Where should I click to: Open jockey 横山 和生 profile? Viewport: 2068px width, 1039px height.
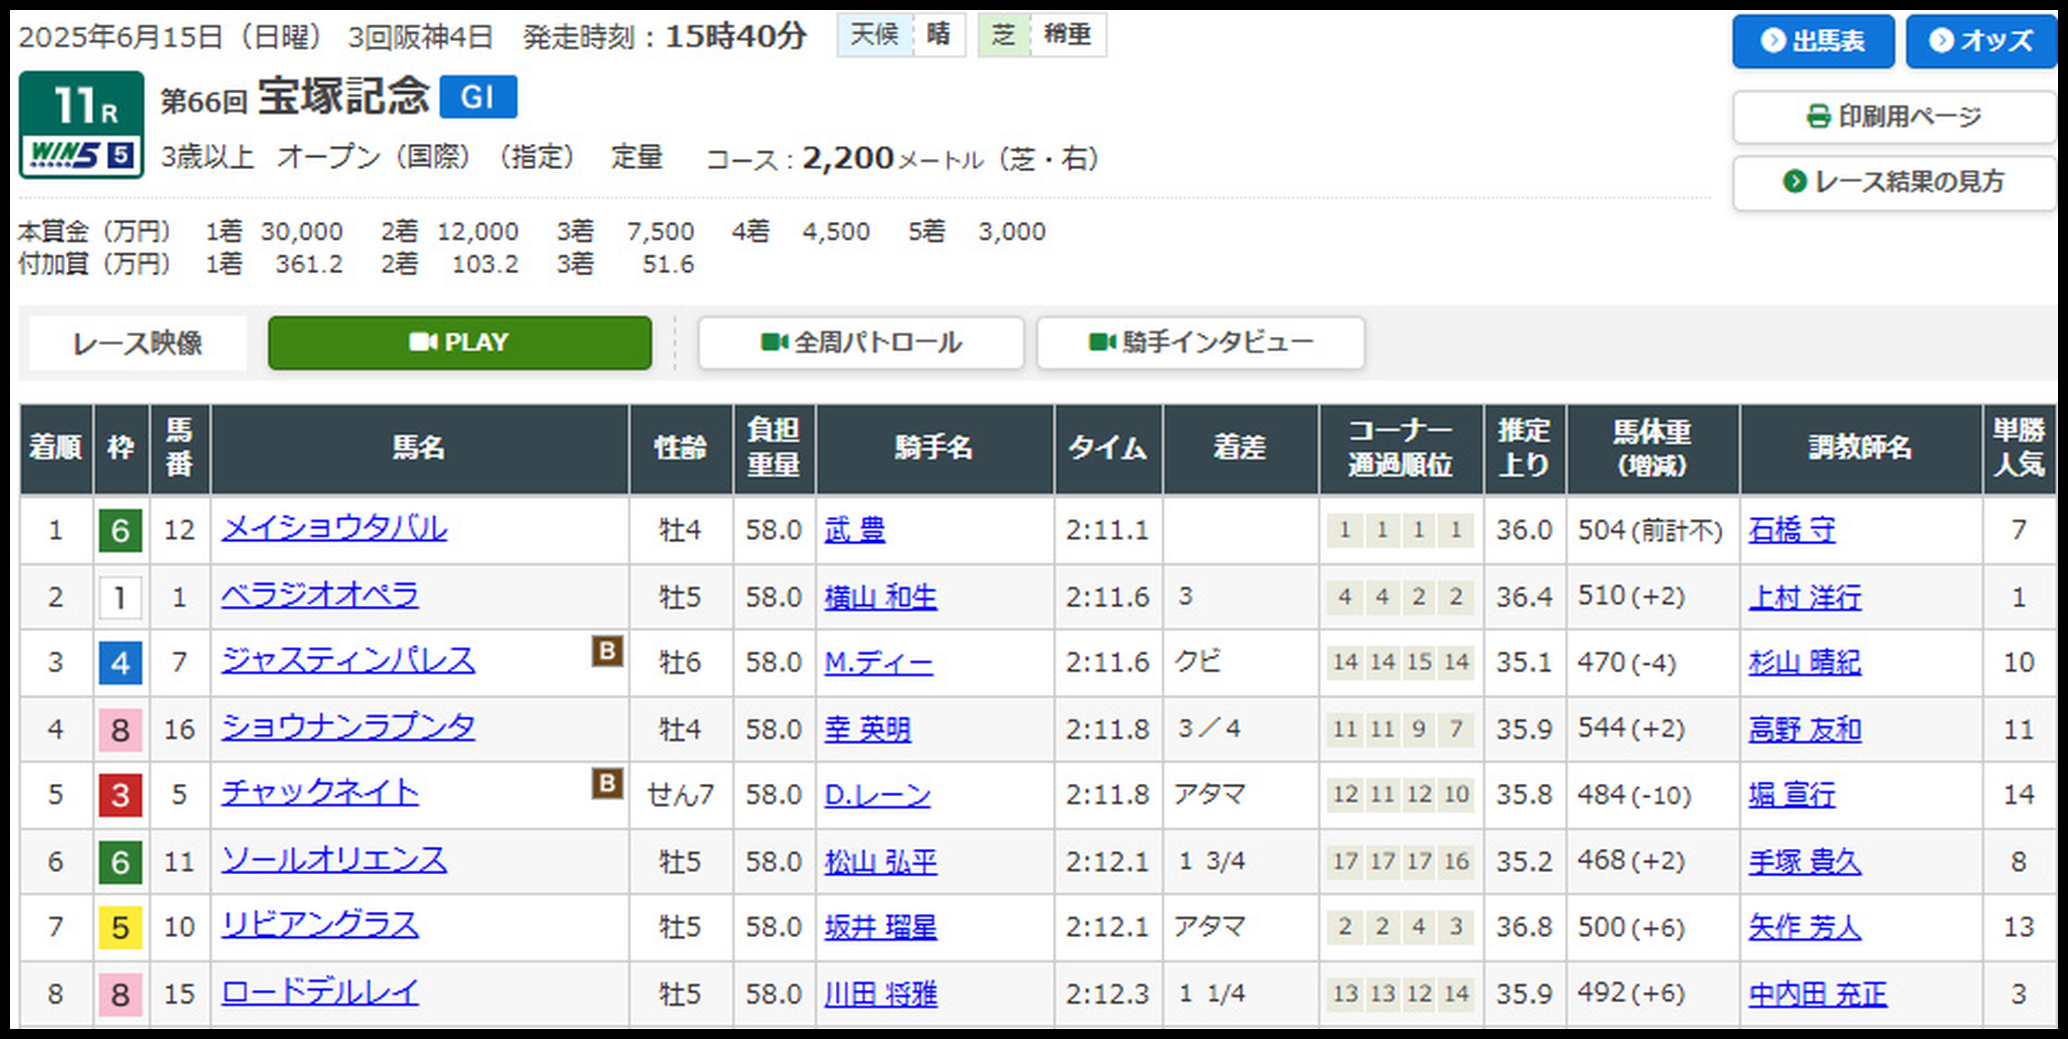click(881, 597)
